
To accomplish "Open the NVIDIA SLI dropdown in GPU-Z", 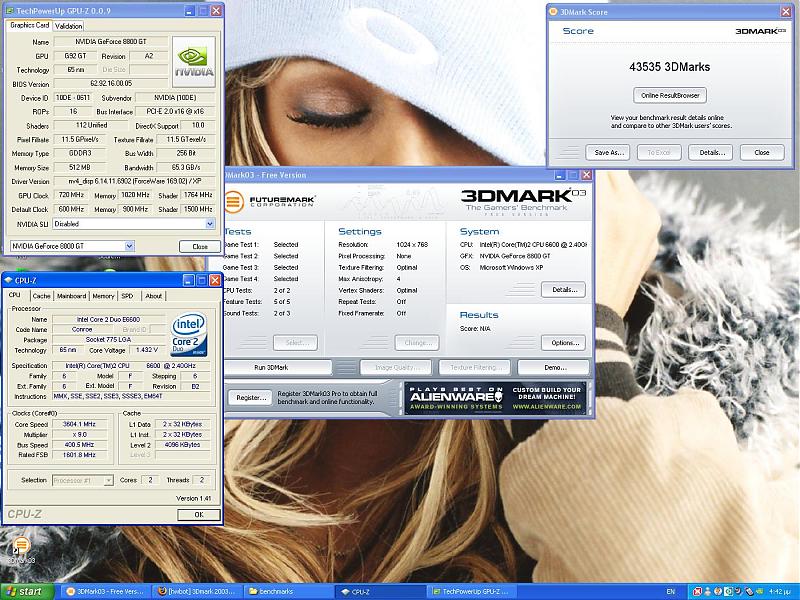I will pyautogui.click(x=210, y=223).
